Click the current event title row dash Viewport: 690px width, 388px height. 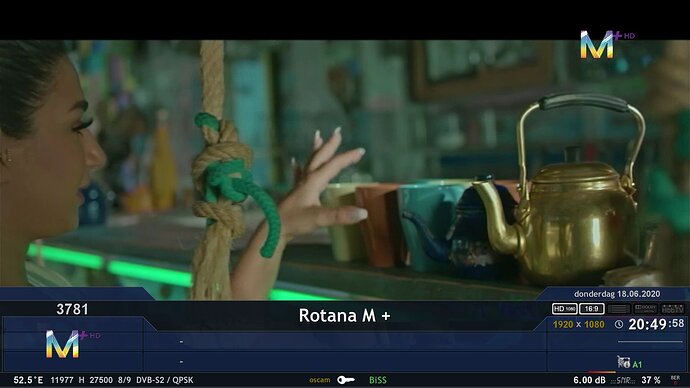pos(181,342)
